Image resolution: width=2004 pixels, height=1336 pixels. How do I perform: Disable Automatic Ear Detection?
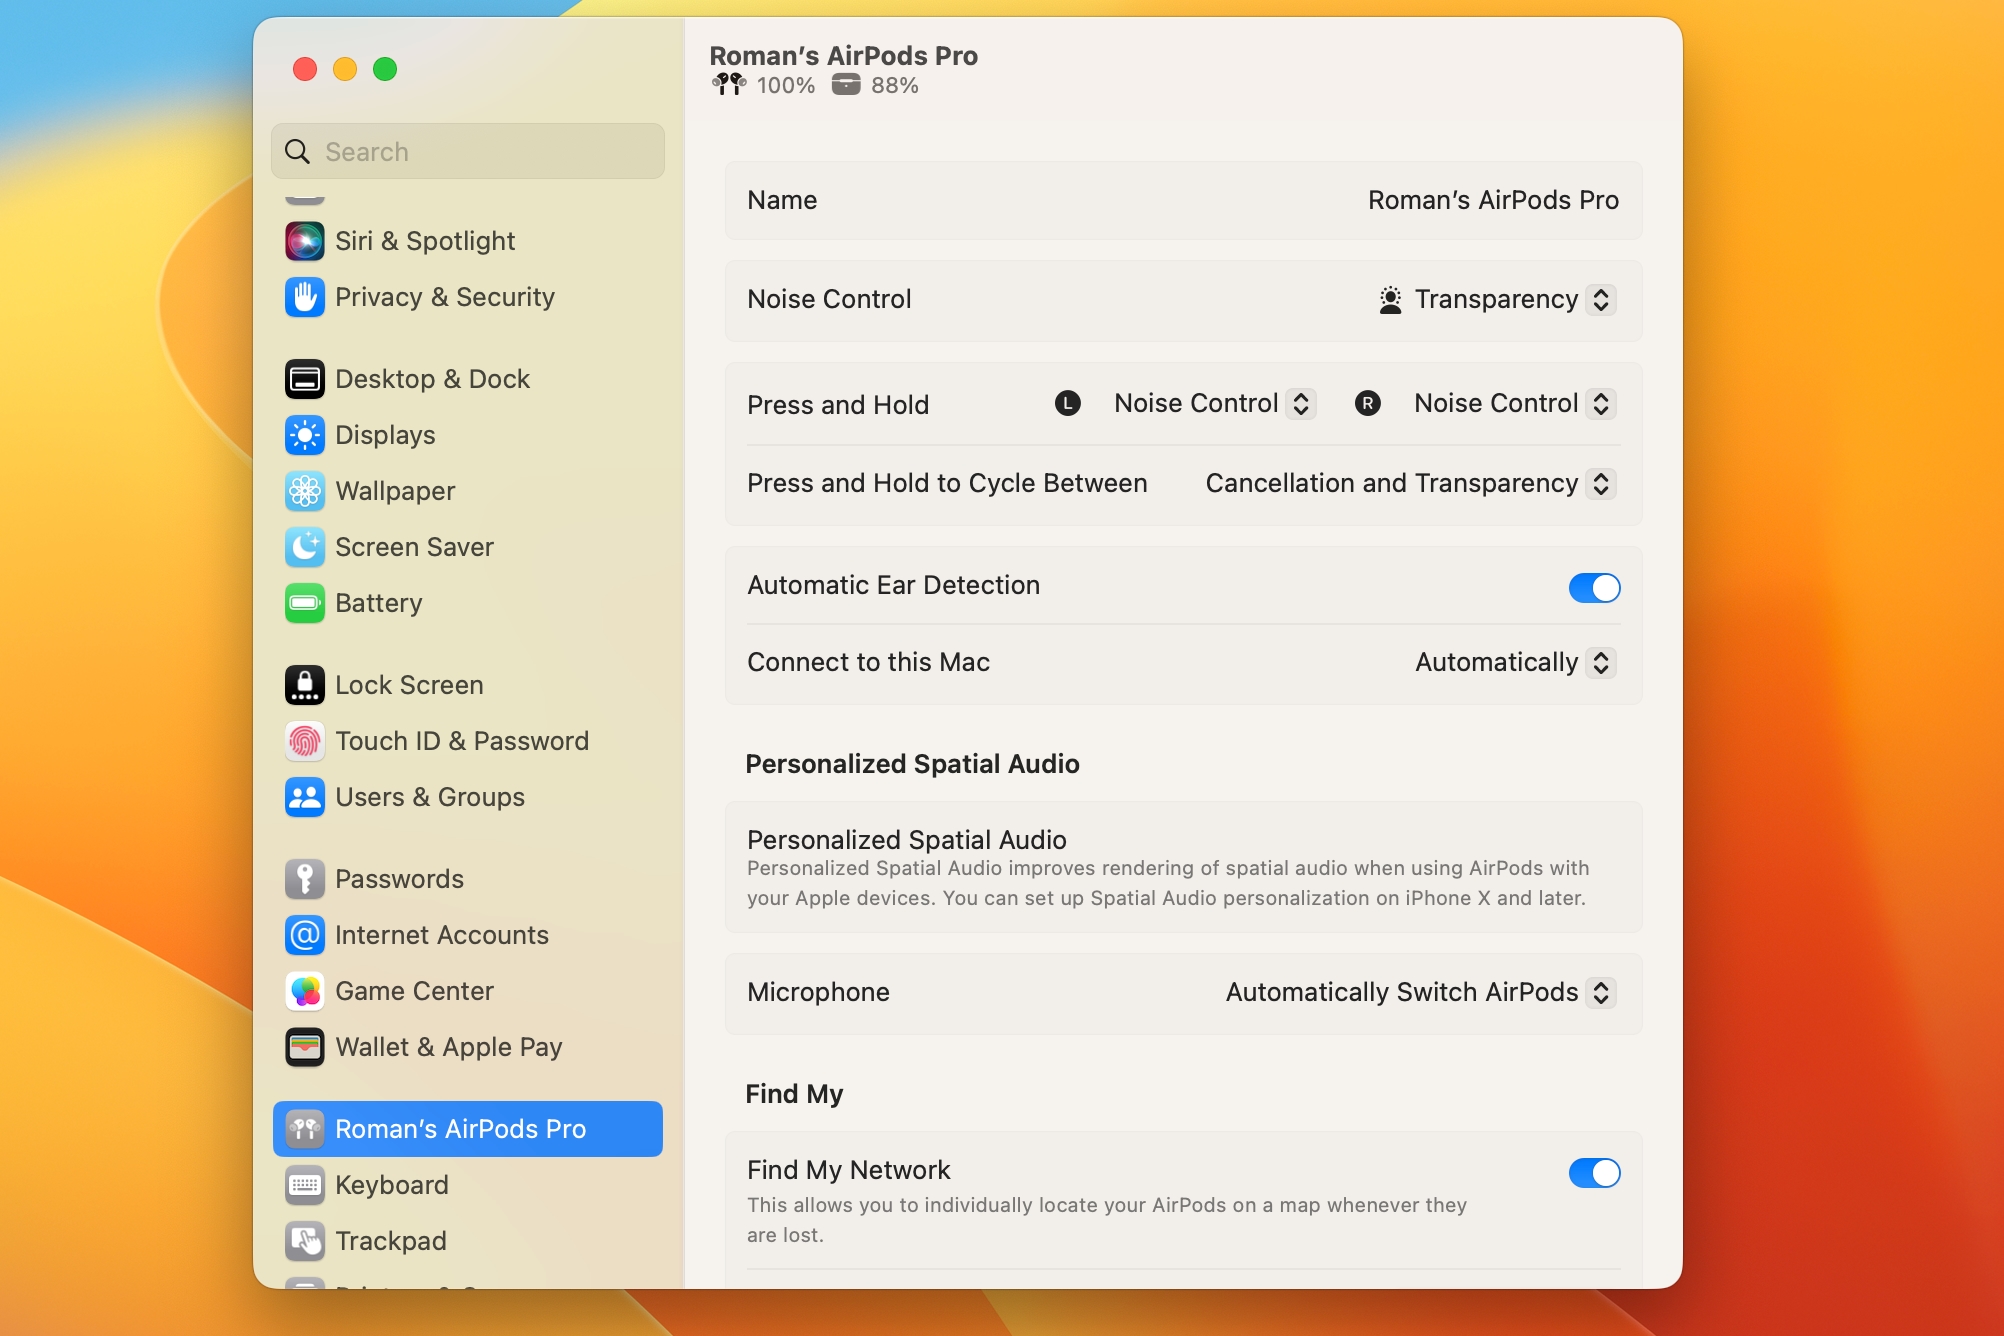pos(1595,588)
